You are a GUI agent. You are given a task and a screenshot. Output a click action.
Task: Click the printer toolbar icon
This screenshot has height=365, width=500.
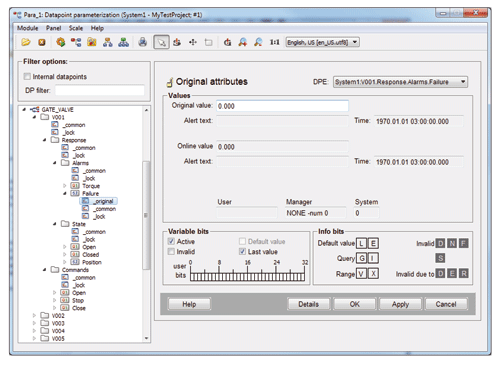143,42
